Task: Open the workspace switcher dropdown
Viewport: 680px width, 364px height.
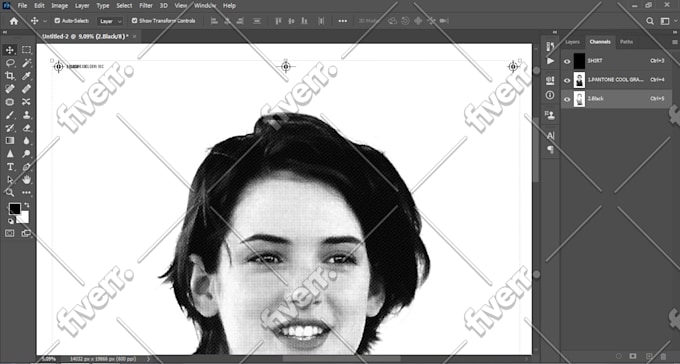Action: (665, 21)
